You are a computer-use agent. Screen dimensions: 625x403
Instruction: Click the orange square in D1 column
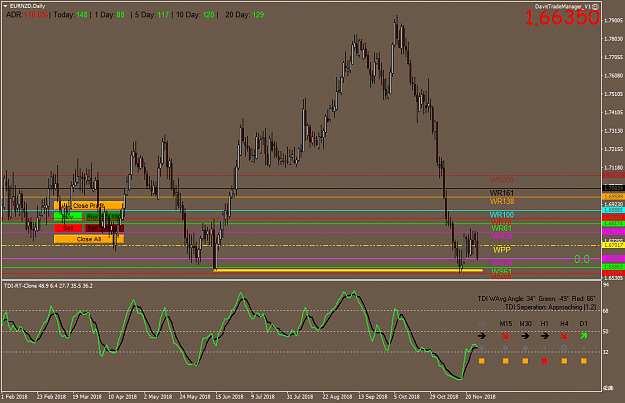584,361
